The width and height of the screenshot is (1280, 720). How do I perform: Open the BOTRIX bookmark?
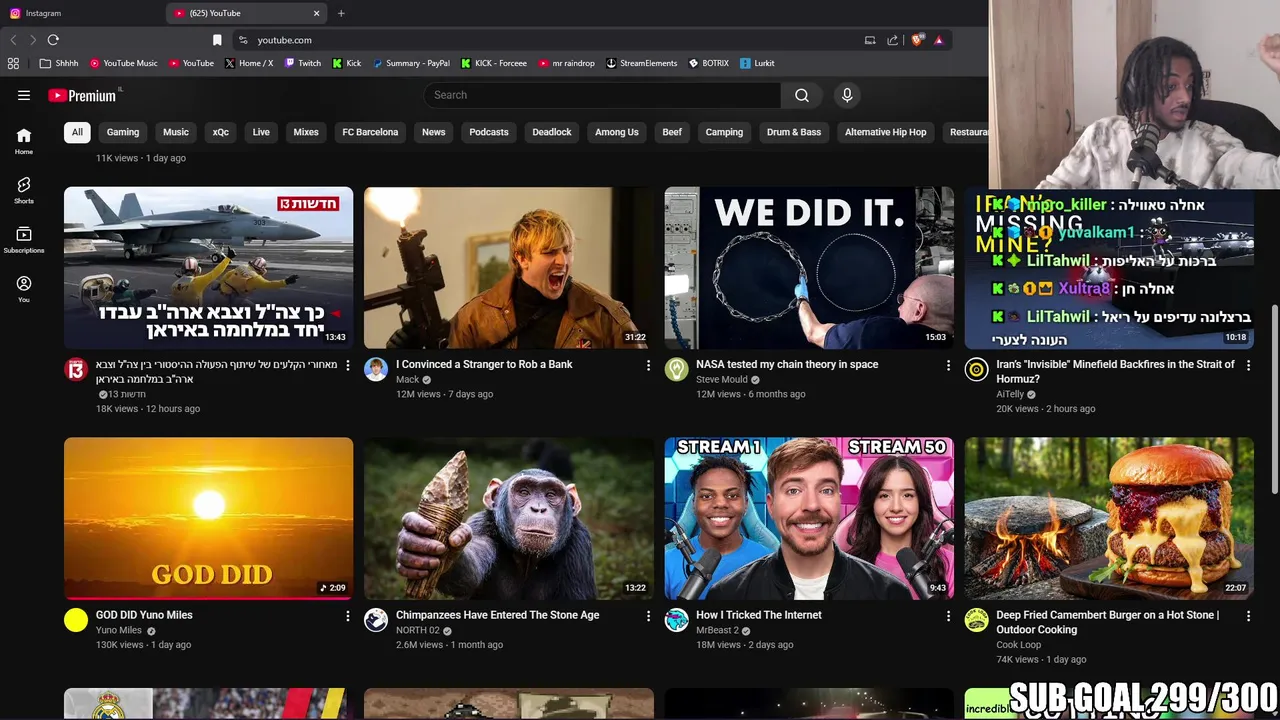pyautogui.click(x=709, y=63)
